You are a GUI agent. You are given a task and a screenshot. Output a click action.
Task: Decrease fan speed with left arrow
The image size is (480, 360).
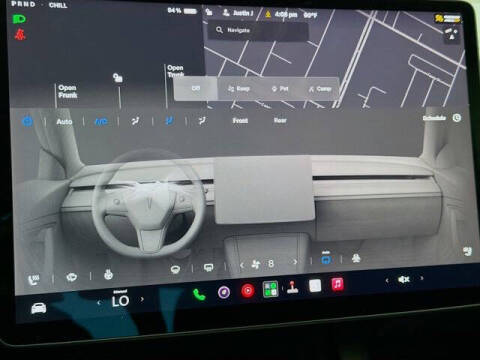(242, 265)
